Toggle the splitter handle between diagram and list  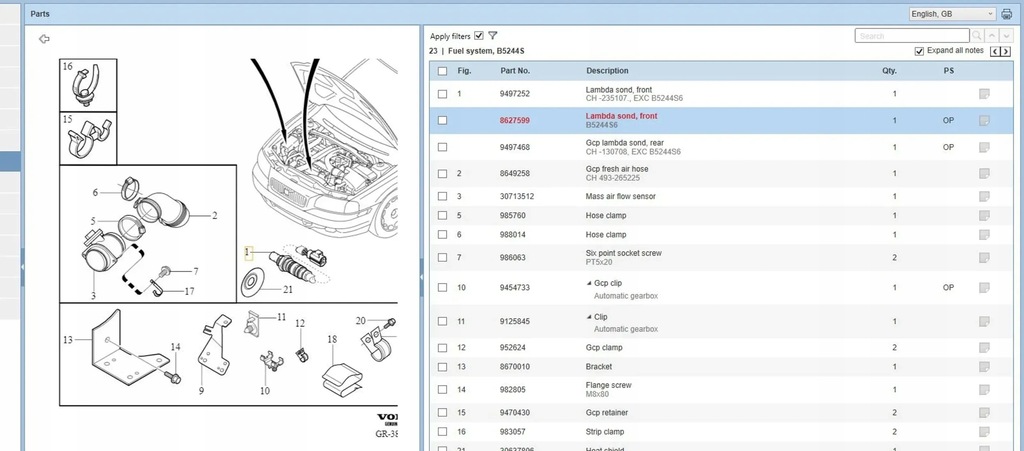point(421,277)
